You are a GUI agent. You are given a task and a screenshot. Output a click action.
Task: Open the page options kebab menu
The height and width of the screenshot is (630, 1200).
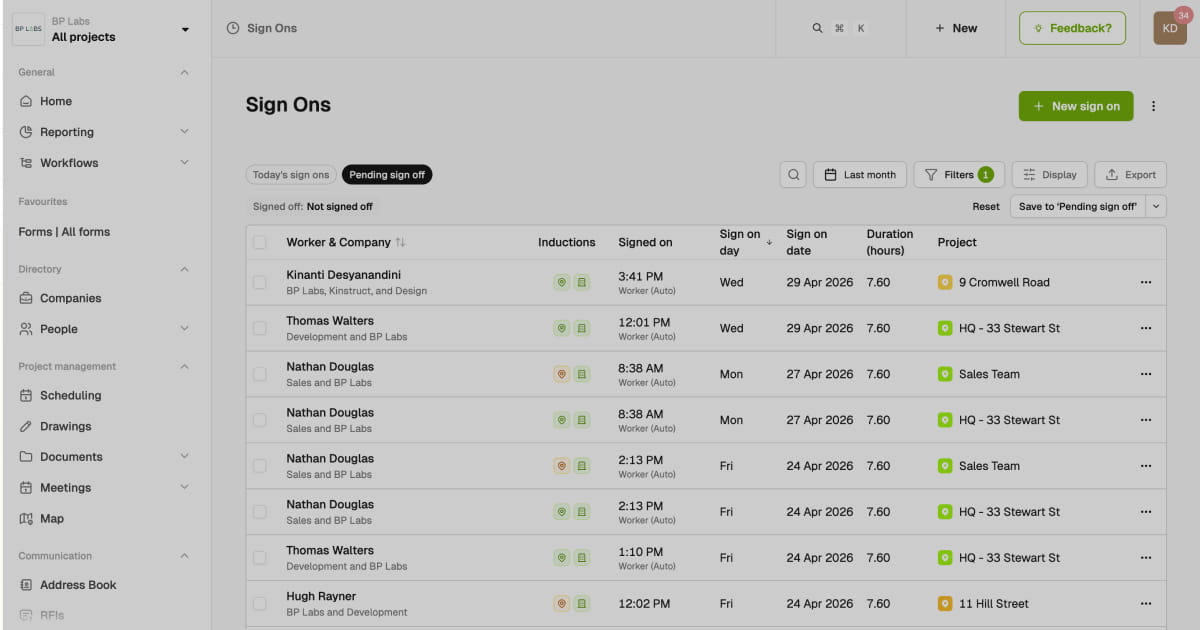pos(1153,106)
